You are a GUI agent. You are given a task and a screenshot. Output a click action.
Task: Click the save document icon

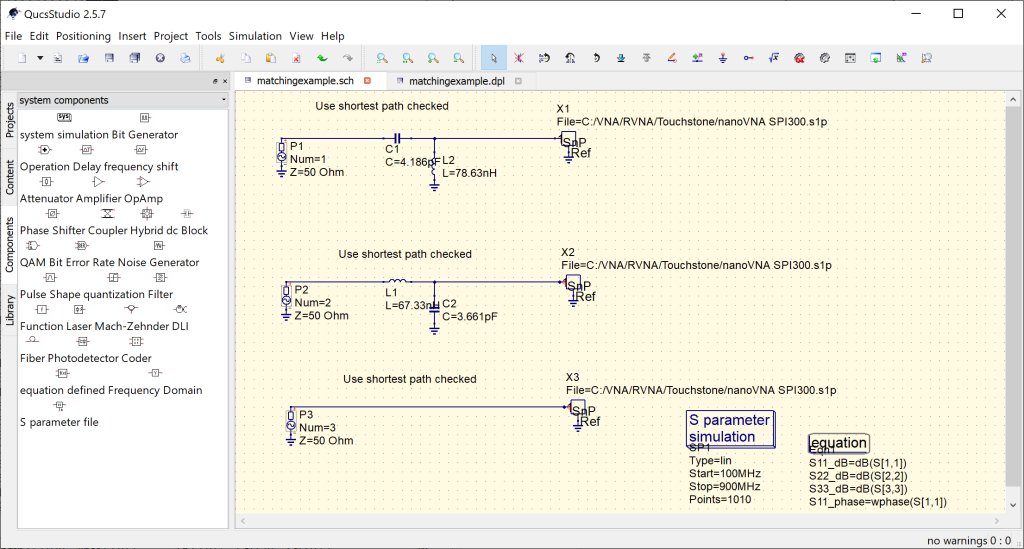pyautogui.click(x=109, y=58)
